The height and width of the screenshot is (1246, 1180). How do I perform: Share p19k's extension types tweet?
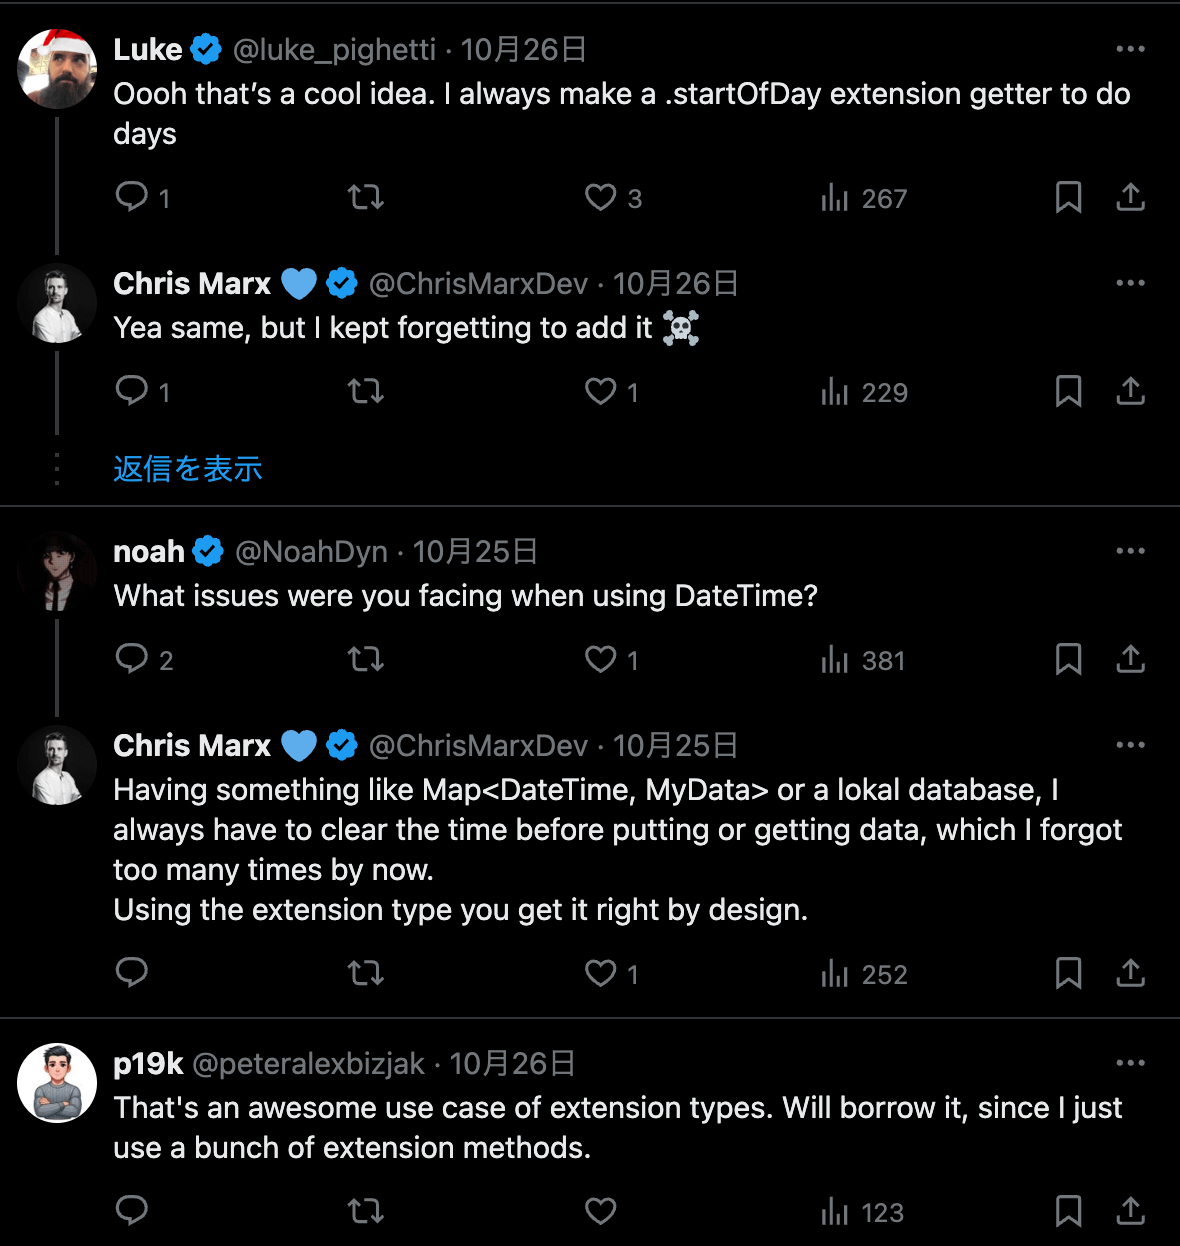click(x=1130, y=1211)
